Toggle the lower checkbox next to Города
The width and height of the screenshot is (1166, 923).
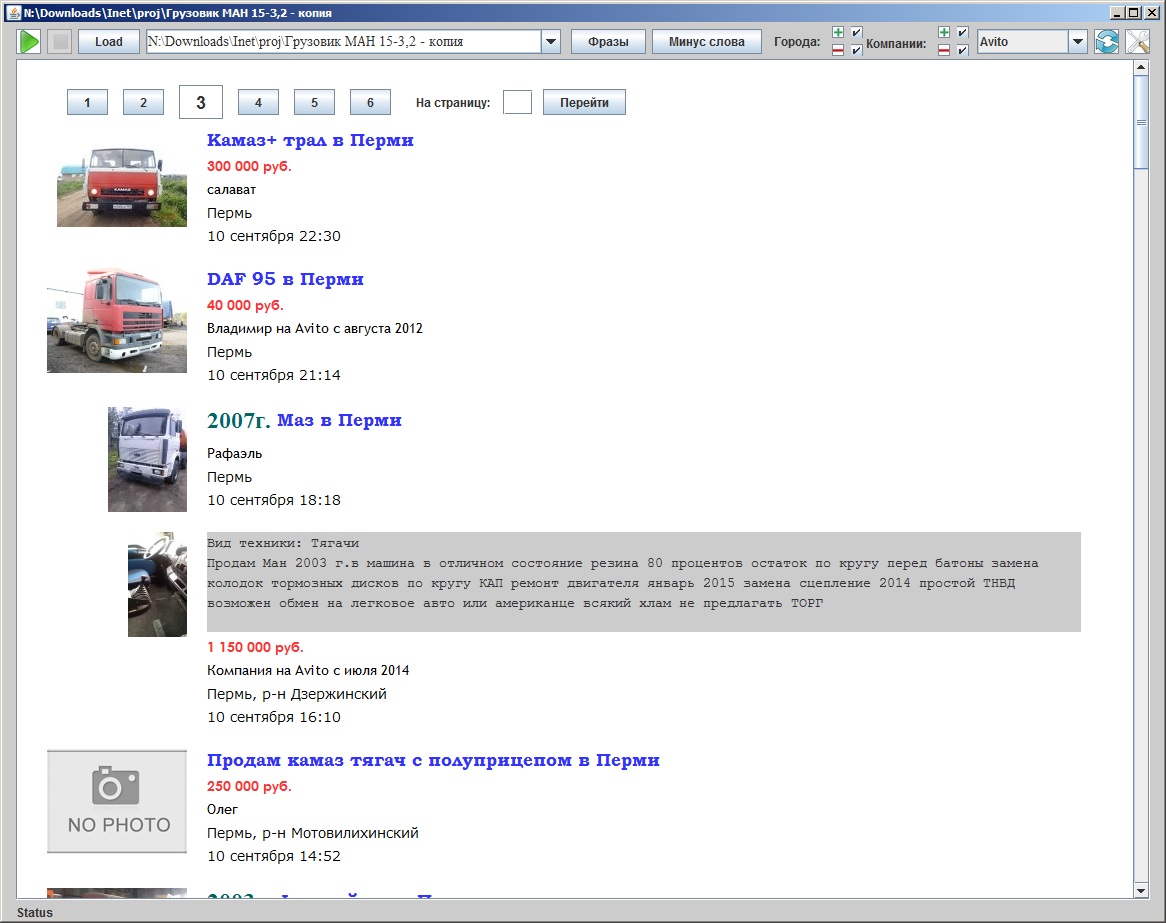[x=857, y=51]
